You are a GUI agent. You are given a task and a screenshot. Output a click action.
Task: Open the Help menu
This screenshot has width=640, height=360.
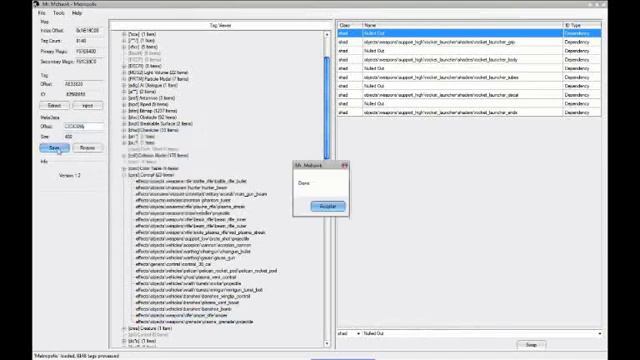tap(77, 13)
